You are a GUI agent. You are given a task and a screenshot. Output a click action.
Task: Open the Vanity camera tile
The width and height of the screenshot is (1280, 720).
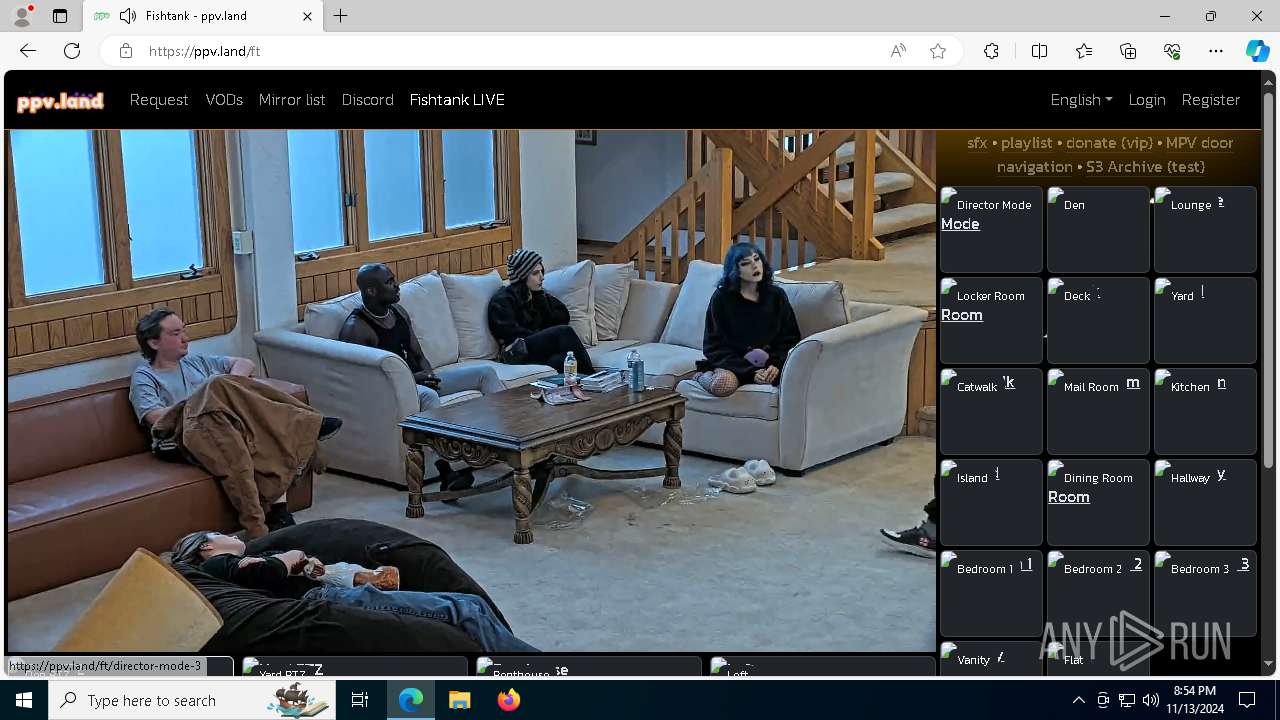pos(991,658)
